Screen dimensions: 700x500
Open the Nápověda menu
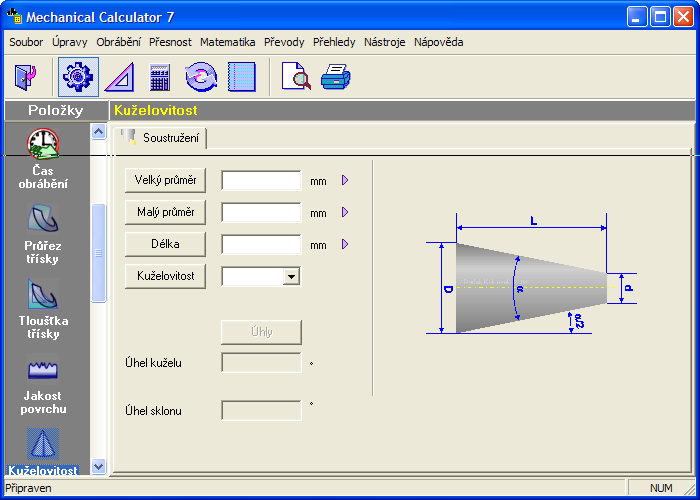(438, 42)
